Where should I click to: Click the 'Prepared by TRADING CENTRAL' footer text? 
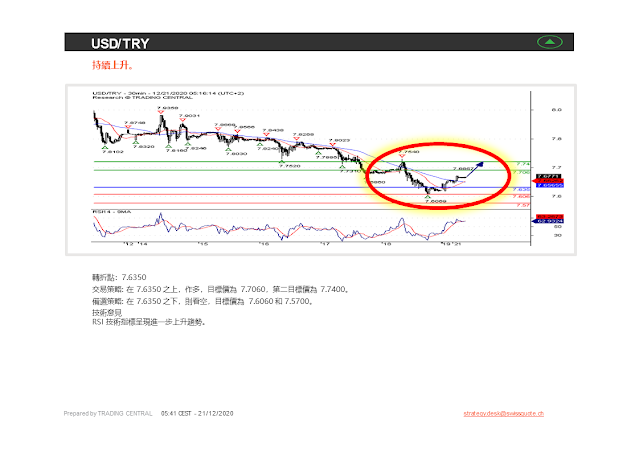pyautogui.click(x=108, y=414)
